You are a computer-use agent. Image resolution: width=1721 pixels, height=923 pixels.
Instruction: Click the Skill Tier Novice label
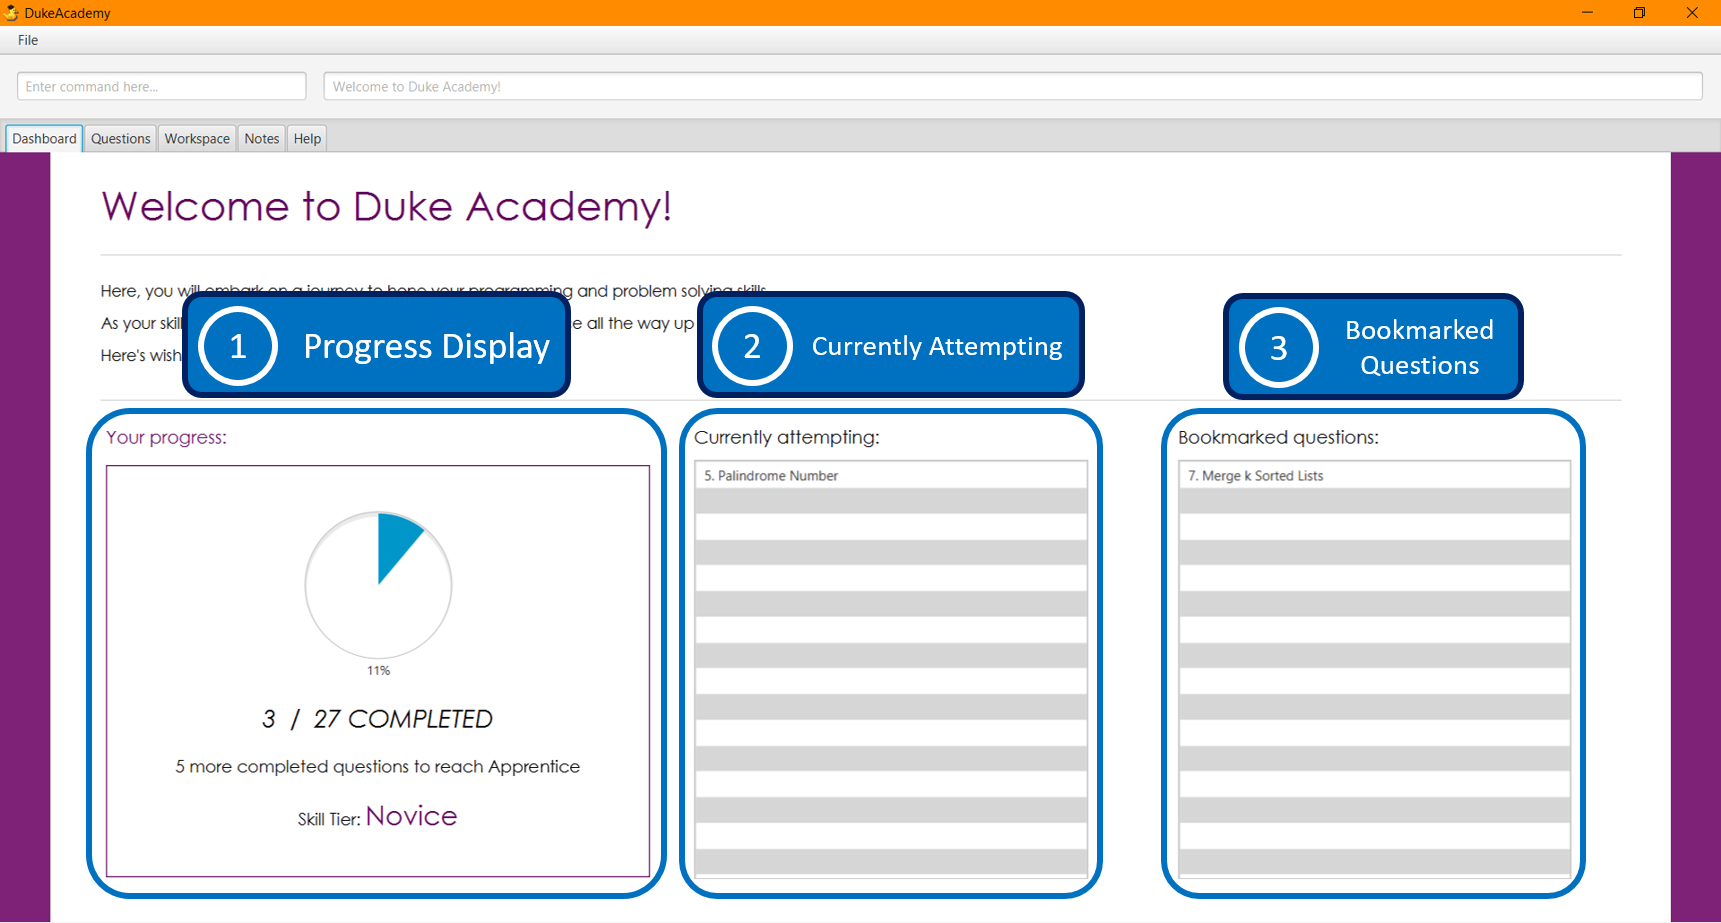coord(378,817)
